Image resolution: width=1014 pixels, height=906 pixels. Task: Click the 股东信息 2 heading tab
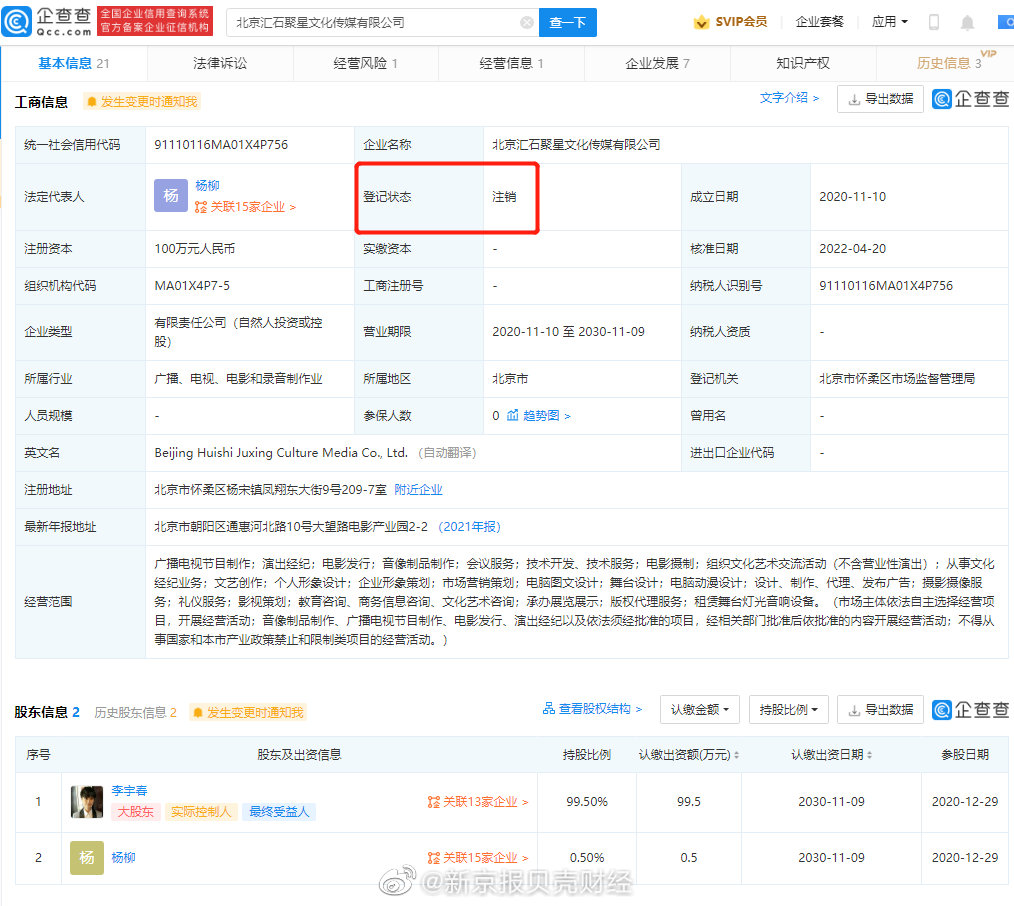point(47,712)
